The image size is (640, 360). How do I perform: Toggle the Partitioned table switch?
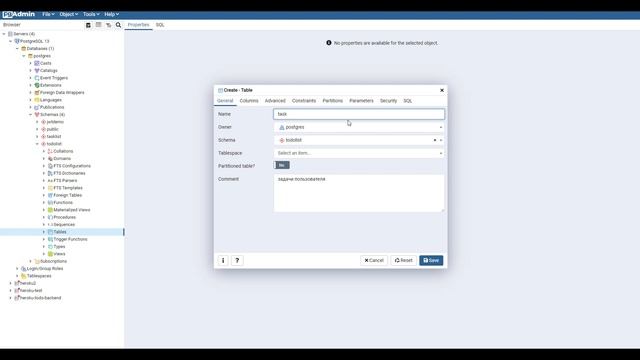click(x=282, y=165)
